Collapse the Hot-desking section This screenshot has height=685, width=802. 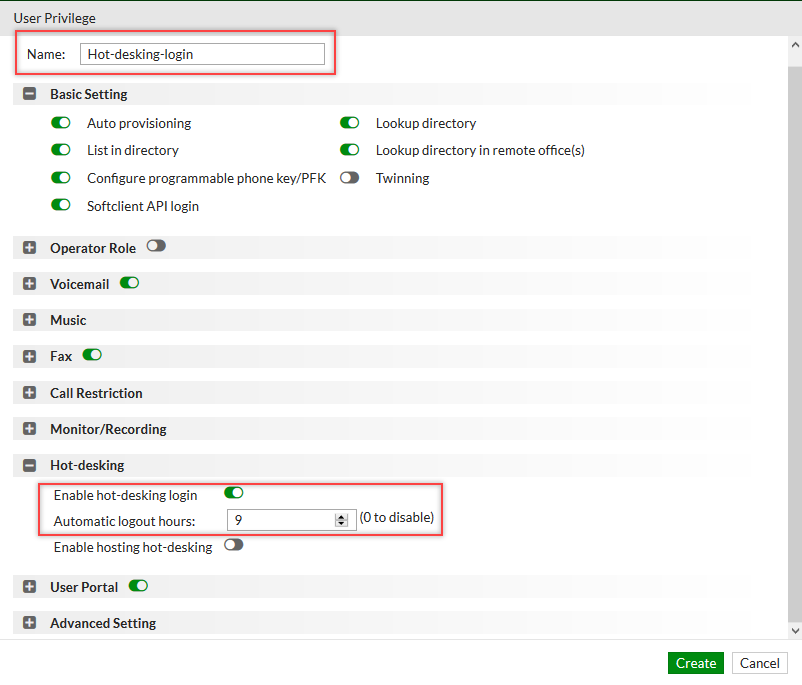tap(28, 465)
